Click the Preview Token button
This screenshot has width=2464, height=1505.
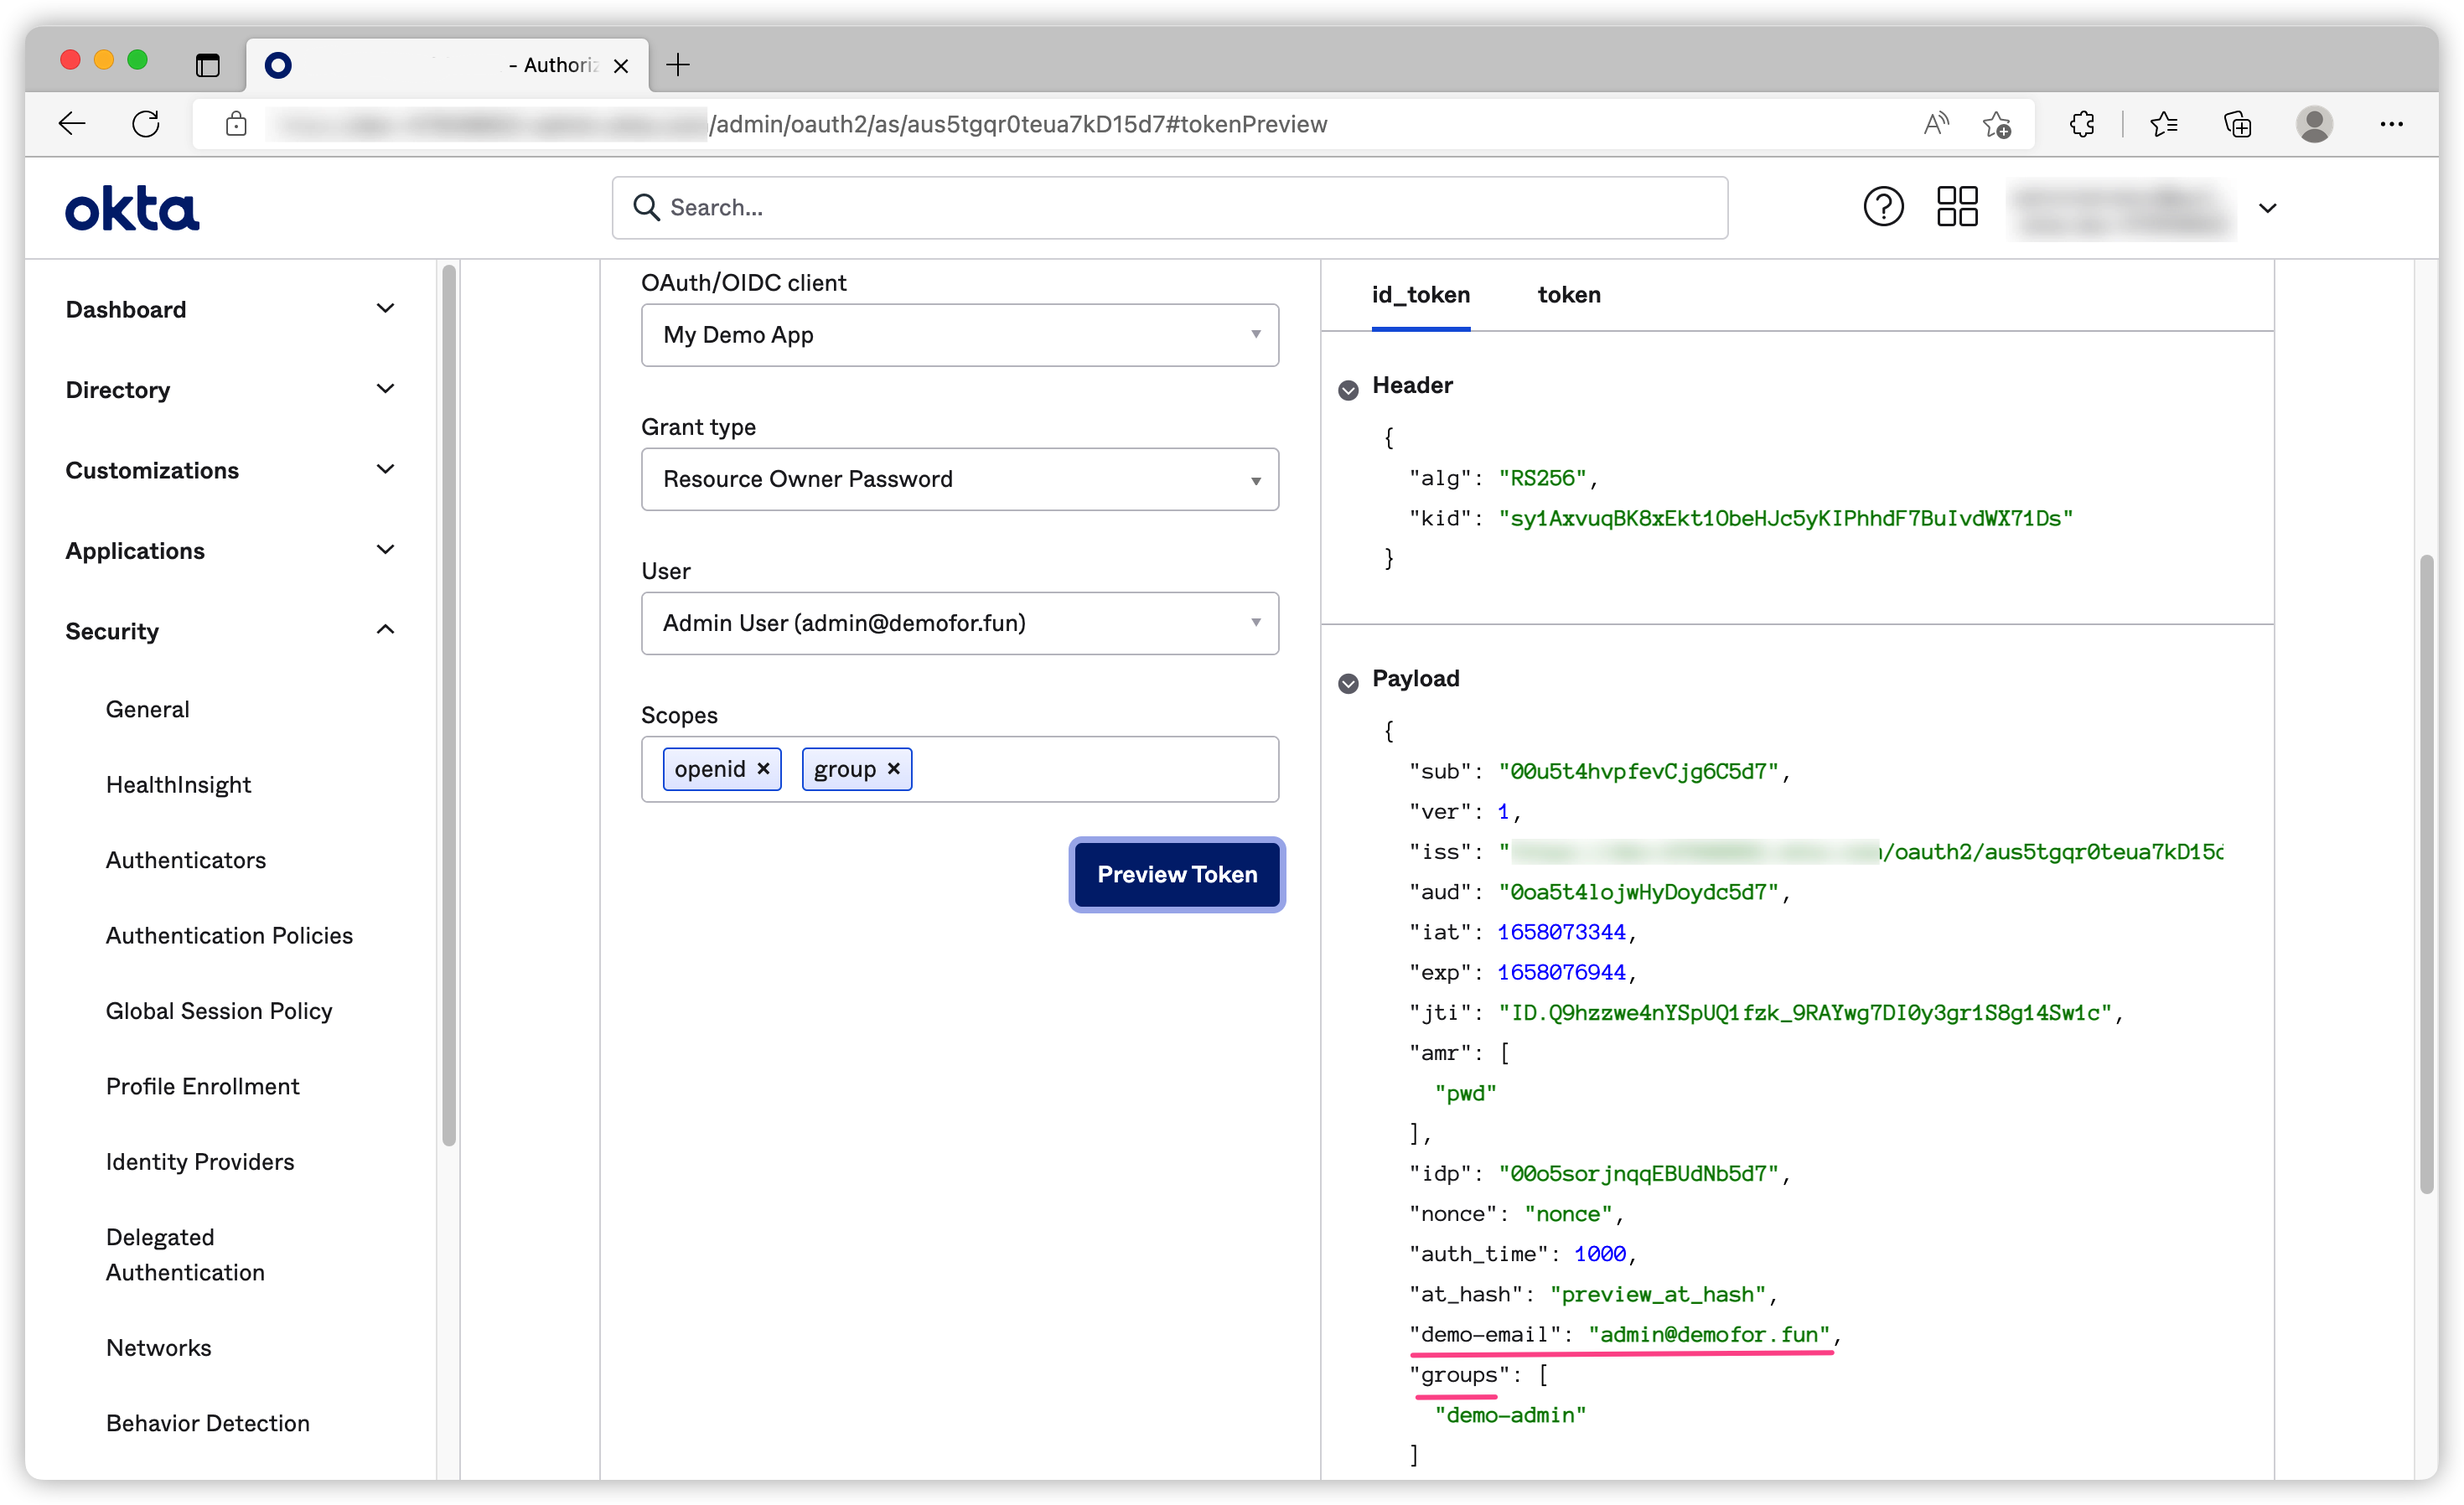pos(1176,874)
